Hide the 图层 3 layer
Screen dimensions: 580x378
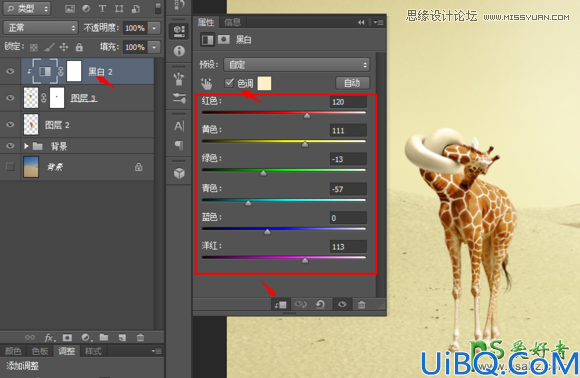pyautogui.click(x=10, y=98)
